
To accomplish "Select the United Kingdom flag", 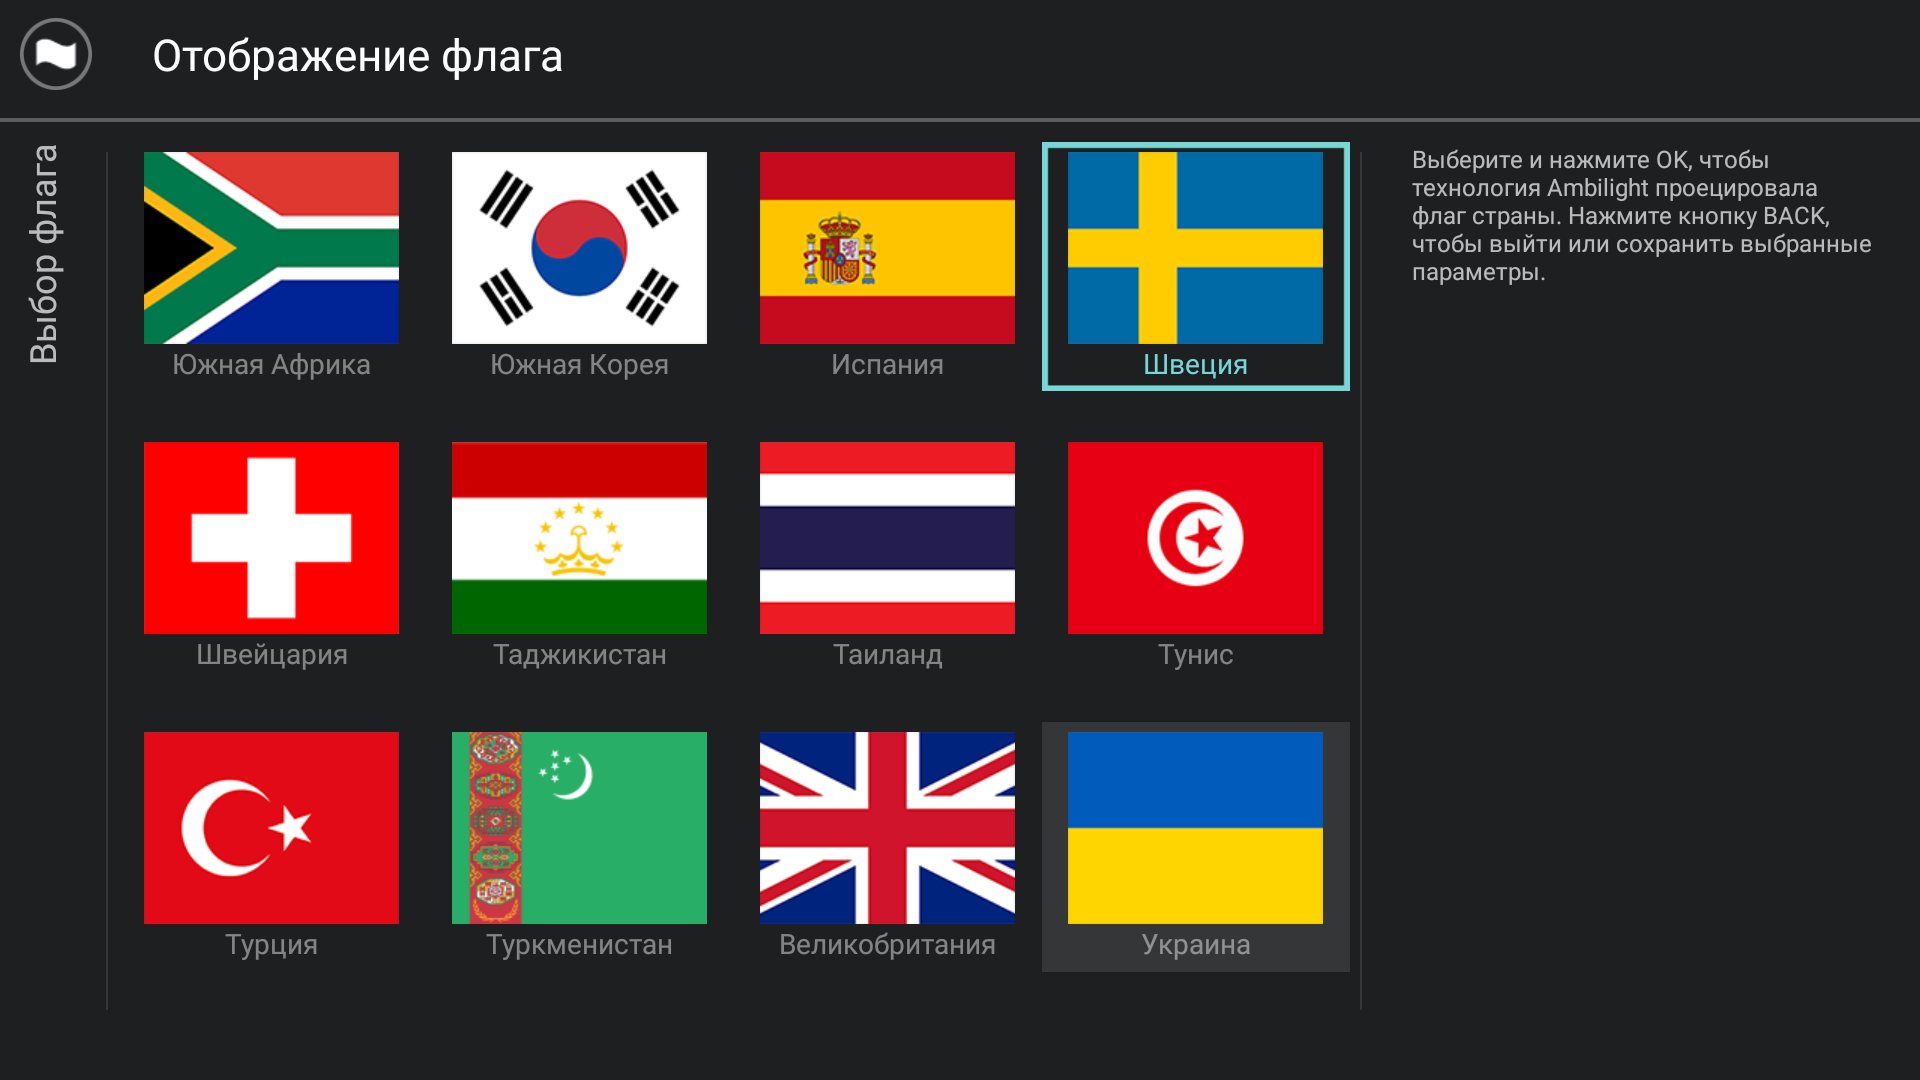I will 887,828.
